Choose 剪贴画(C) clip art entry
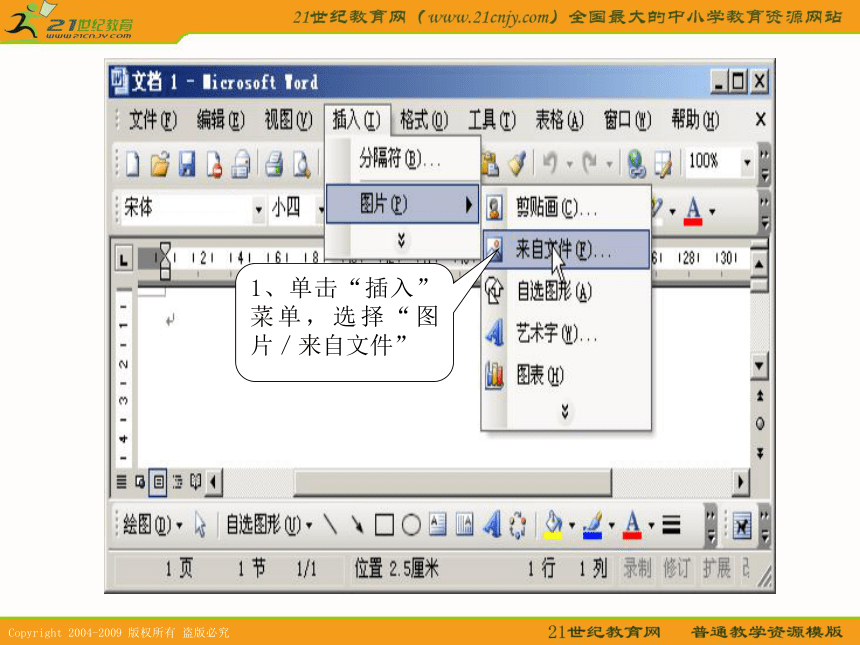860x645 pixels. point(566,208)
